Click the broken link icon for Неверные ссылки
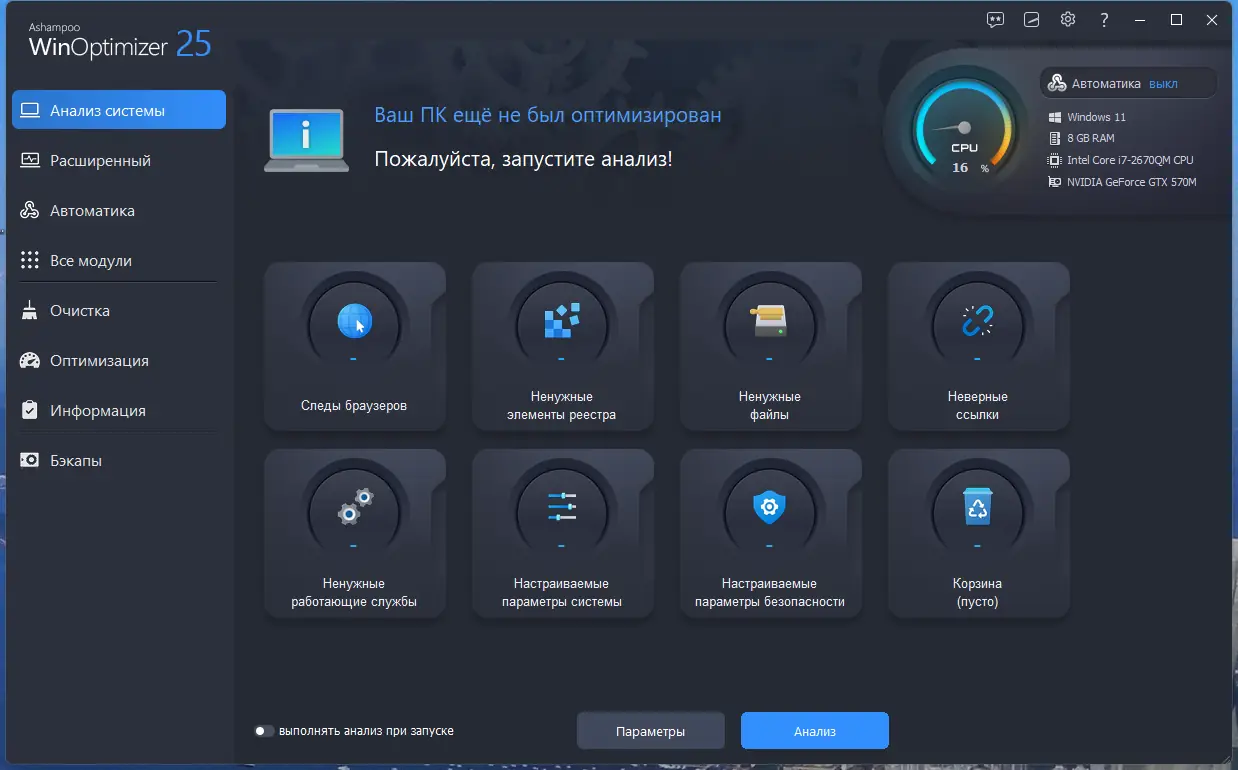 pos(978,321)
